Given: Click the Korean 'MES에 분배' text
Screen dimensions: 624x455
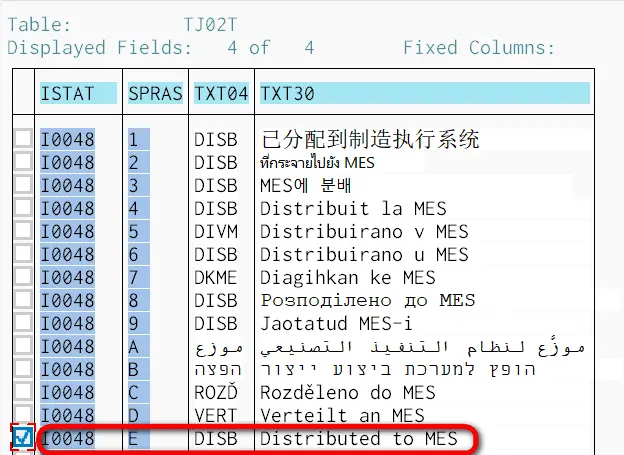Looking at the screenshot, I should click(x=306, y=186).
